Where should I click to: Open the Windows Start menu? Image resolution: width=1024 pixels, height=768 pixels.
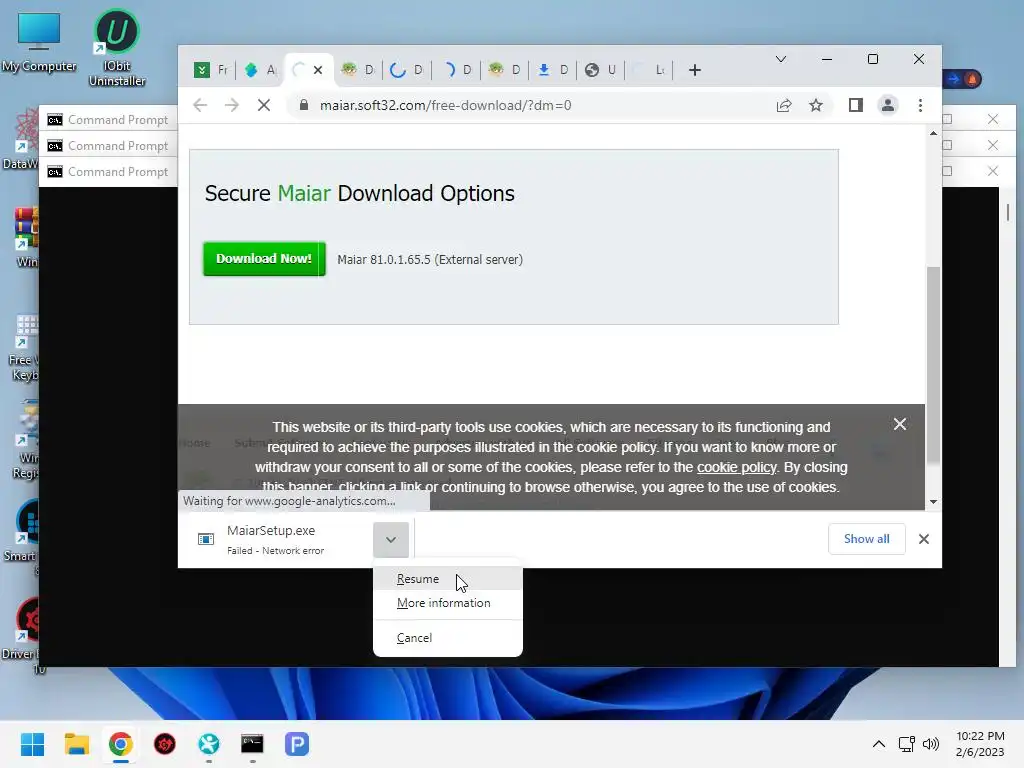coord(32,744)
